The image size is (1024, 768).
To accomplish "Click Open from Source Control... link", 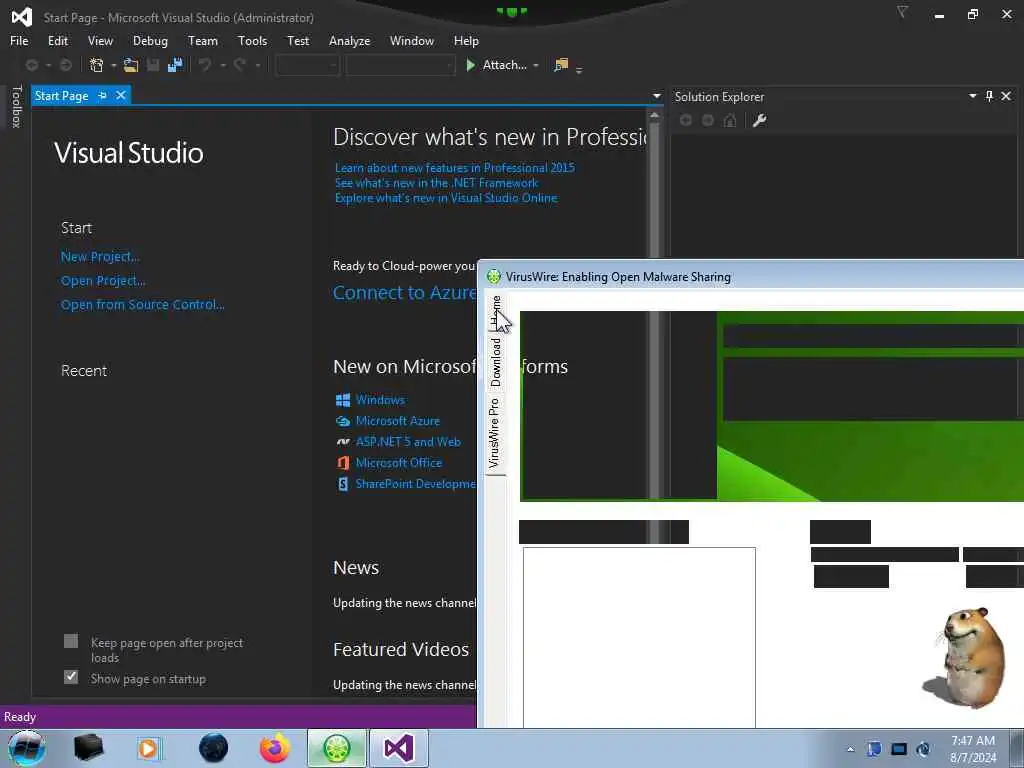I will tap(142, 305).
